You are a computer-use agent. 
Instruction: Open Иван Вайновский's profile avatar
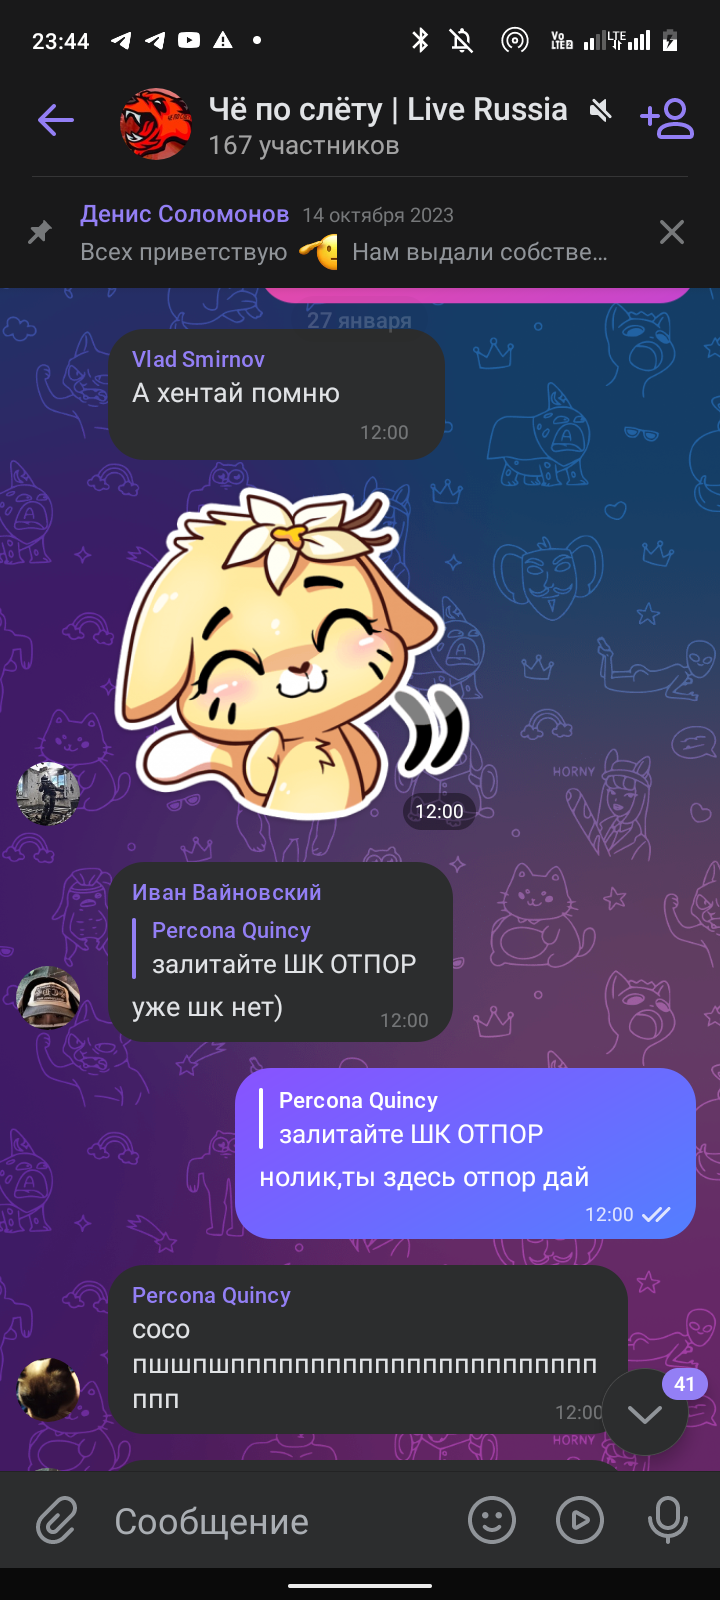coord(48,997)
